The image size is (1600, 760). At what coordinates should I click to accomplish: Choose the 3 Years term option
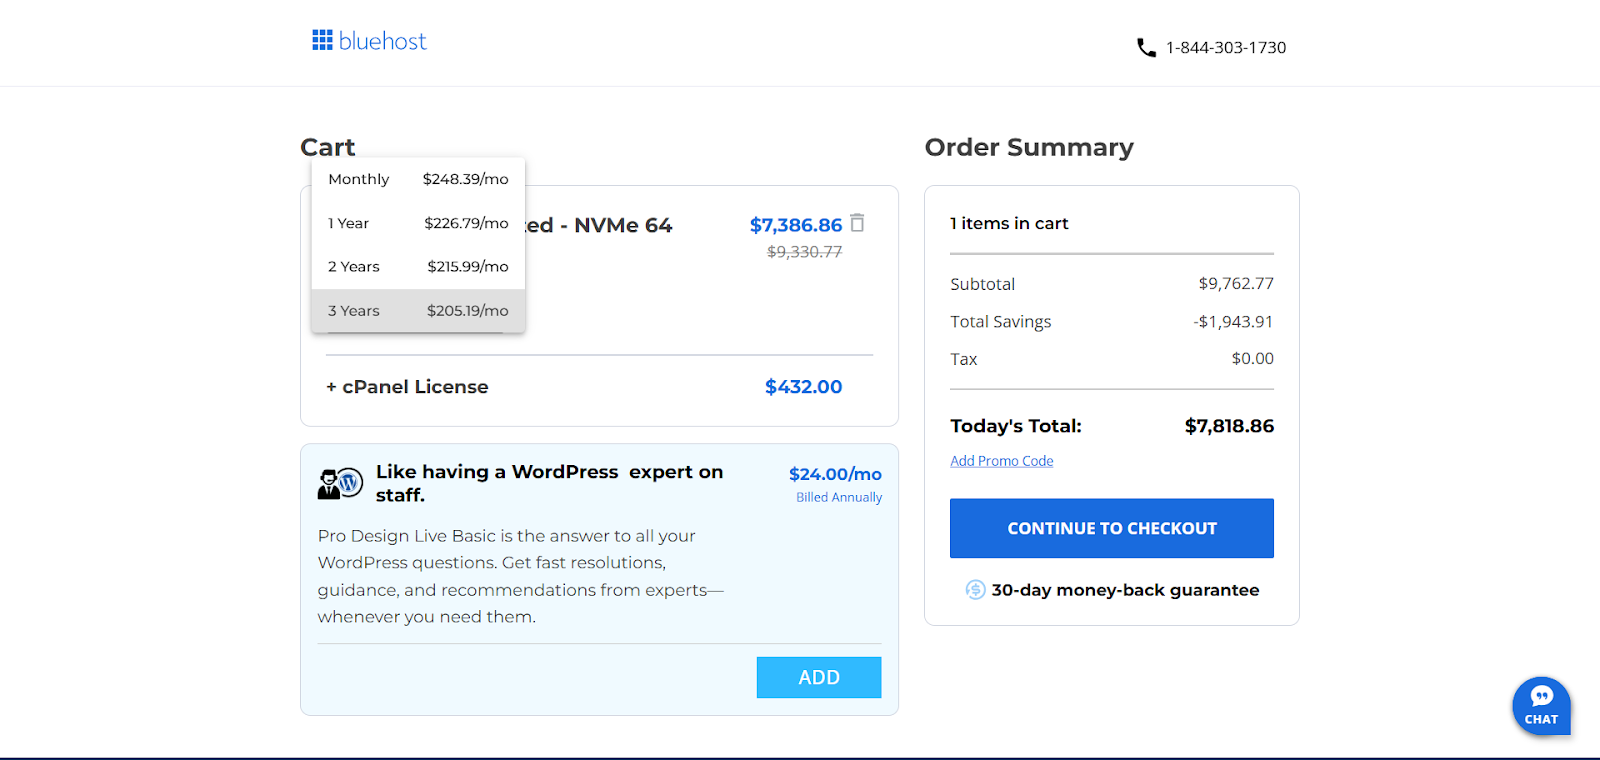(x=418, y=311)
